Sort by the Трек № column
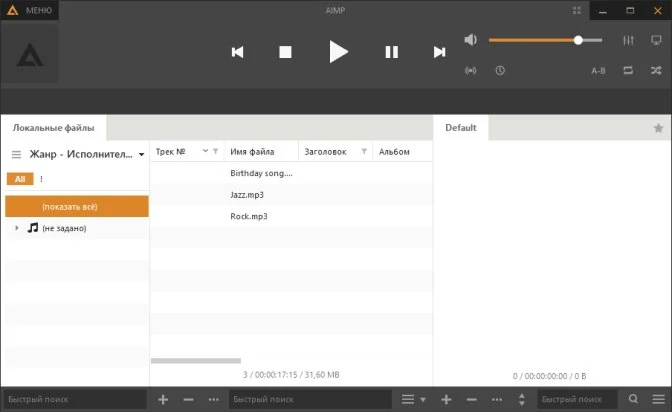Image resolution: width=672 pixels, height=412 pixels. coord(171,152)
